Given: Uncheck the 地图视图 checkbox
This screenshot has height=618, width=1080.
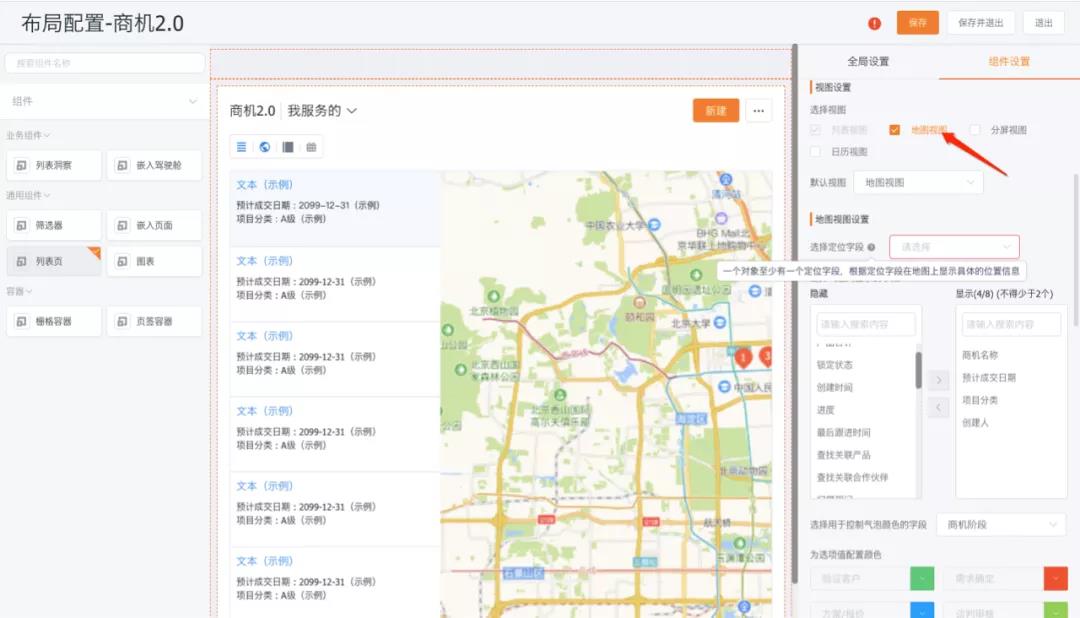Looking at the screenshot, I should (x=895, y=130).
